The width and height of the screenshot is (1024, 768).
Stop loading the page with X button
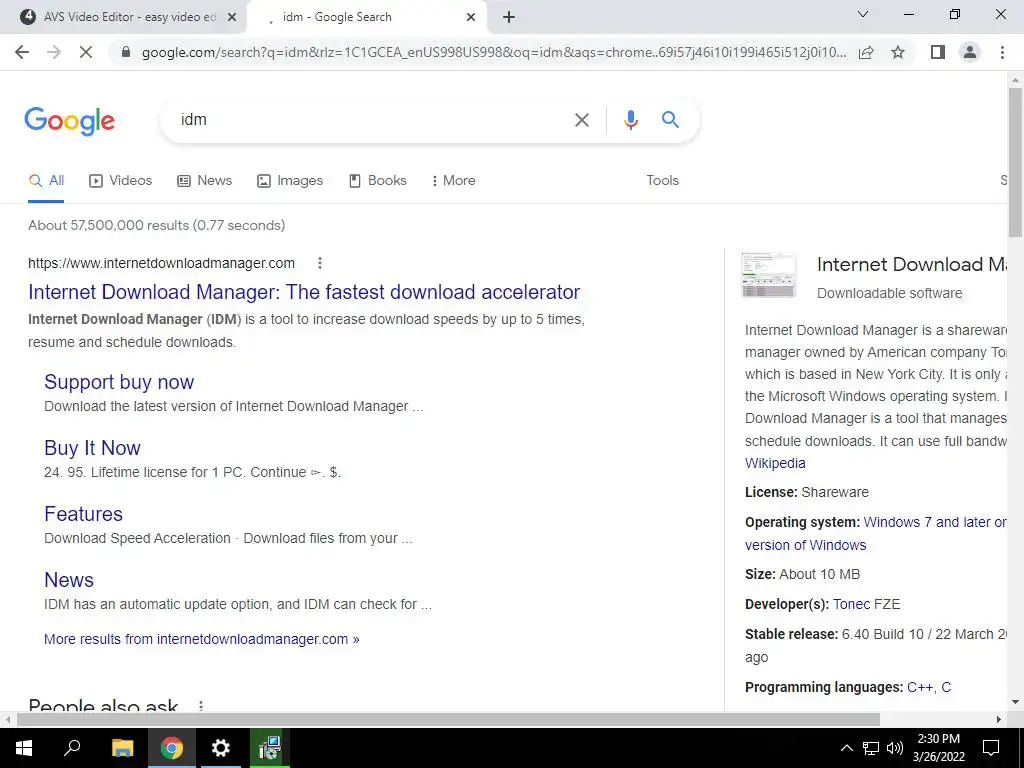click(x=86, y=52)
